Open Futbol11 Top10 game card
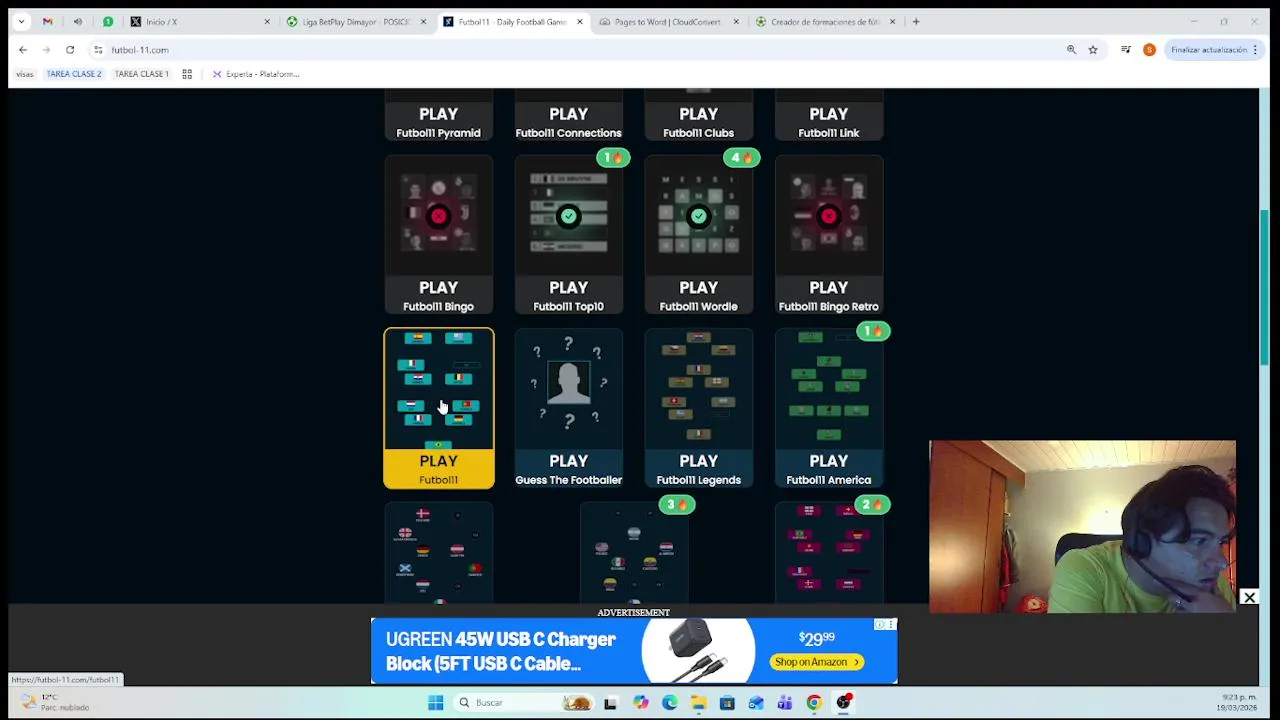Viewport: 1280px width, 720px height. pyautogui.click(x=568, y=235)
